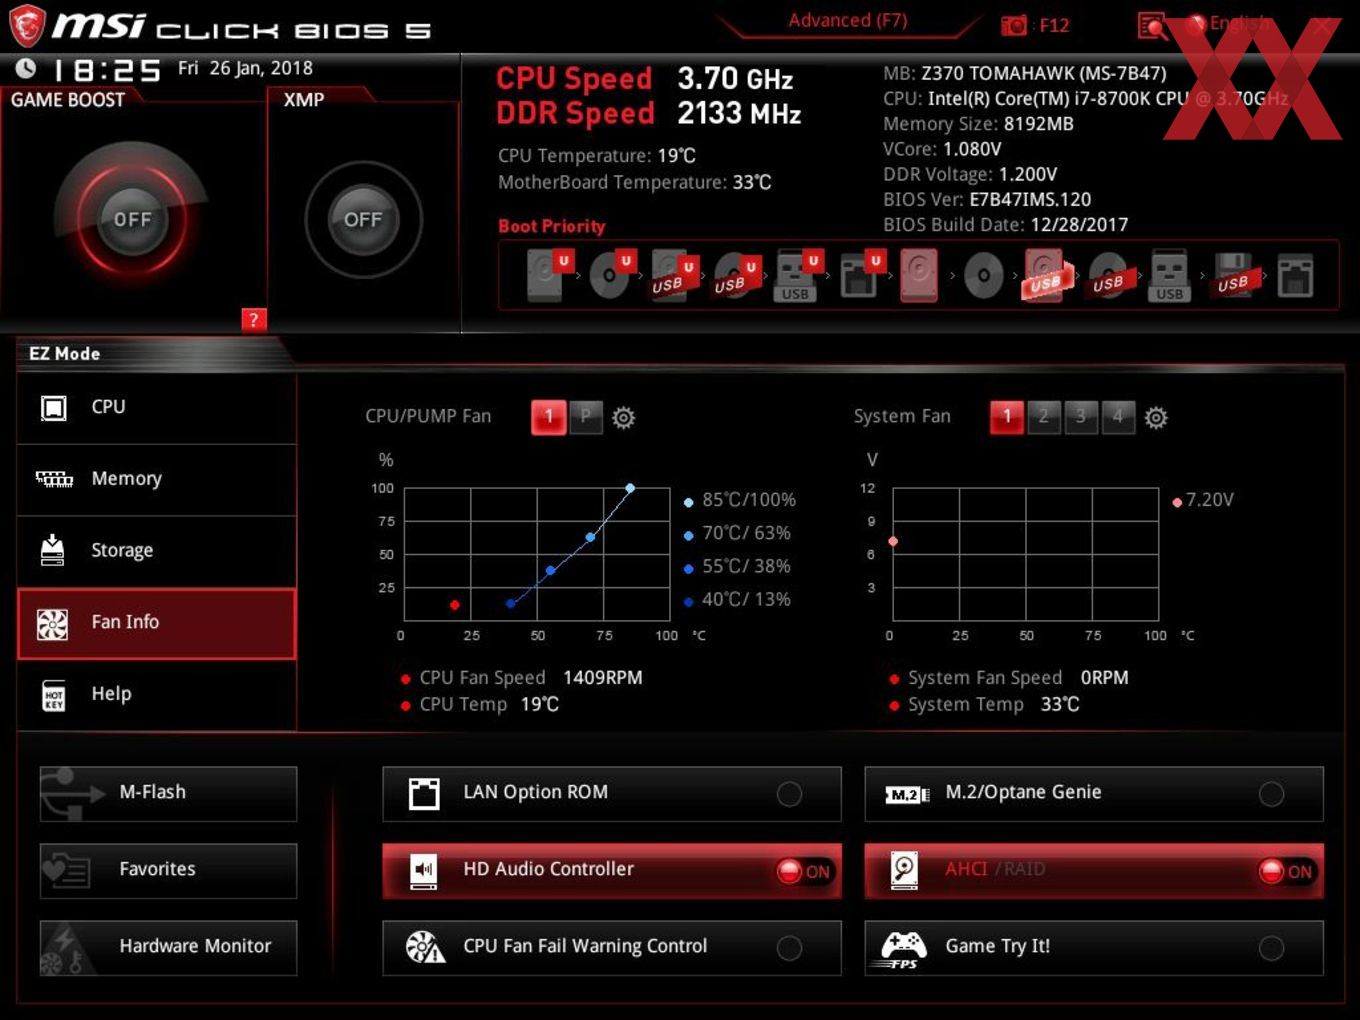Viewport: 1360px width, 1020px height.
Task: Open the Storage section
Action: coord(157,551)
